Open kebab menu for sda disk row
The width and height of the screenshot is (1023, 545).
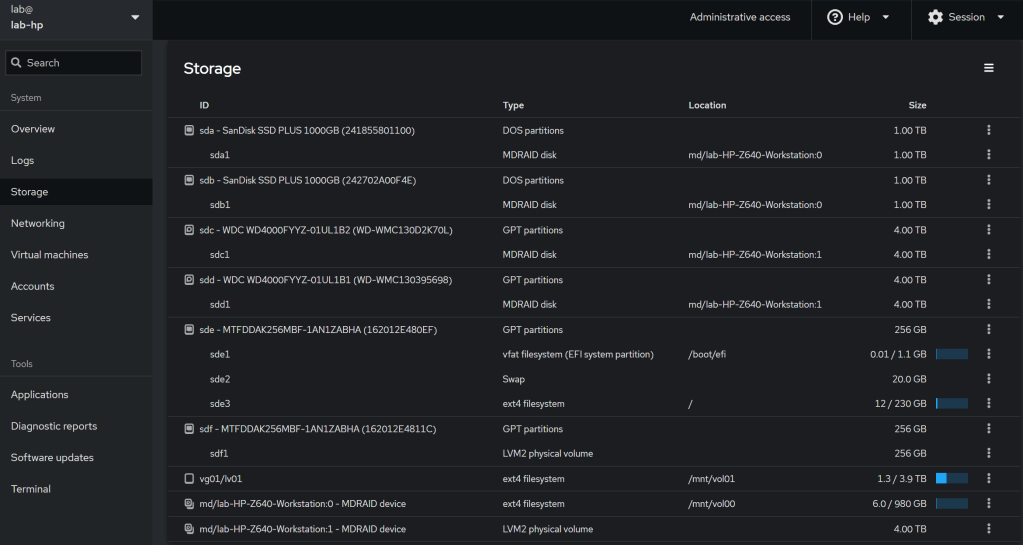click(x=988, y=130)
